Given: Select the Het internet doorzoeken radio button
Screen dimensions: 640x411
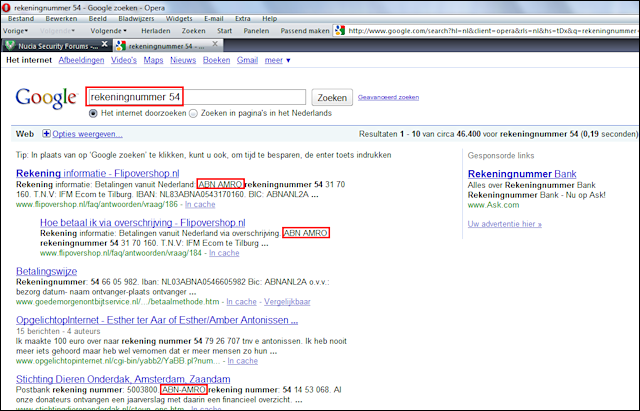Looking at the screenshot, I should [x=93, y=113].
